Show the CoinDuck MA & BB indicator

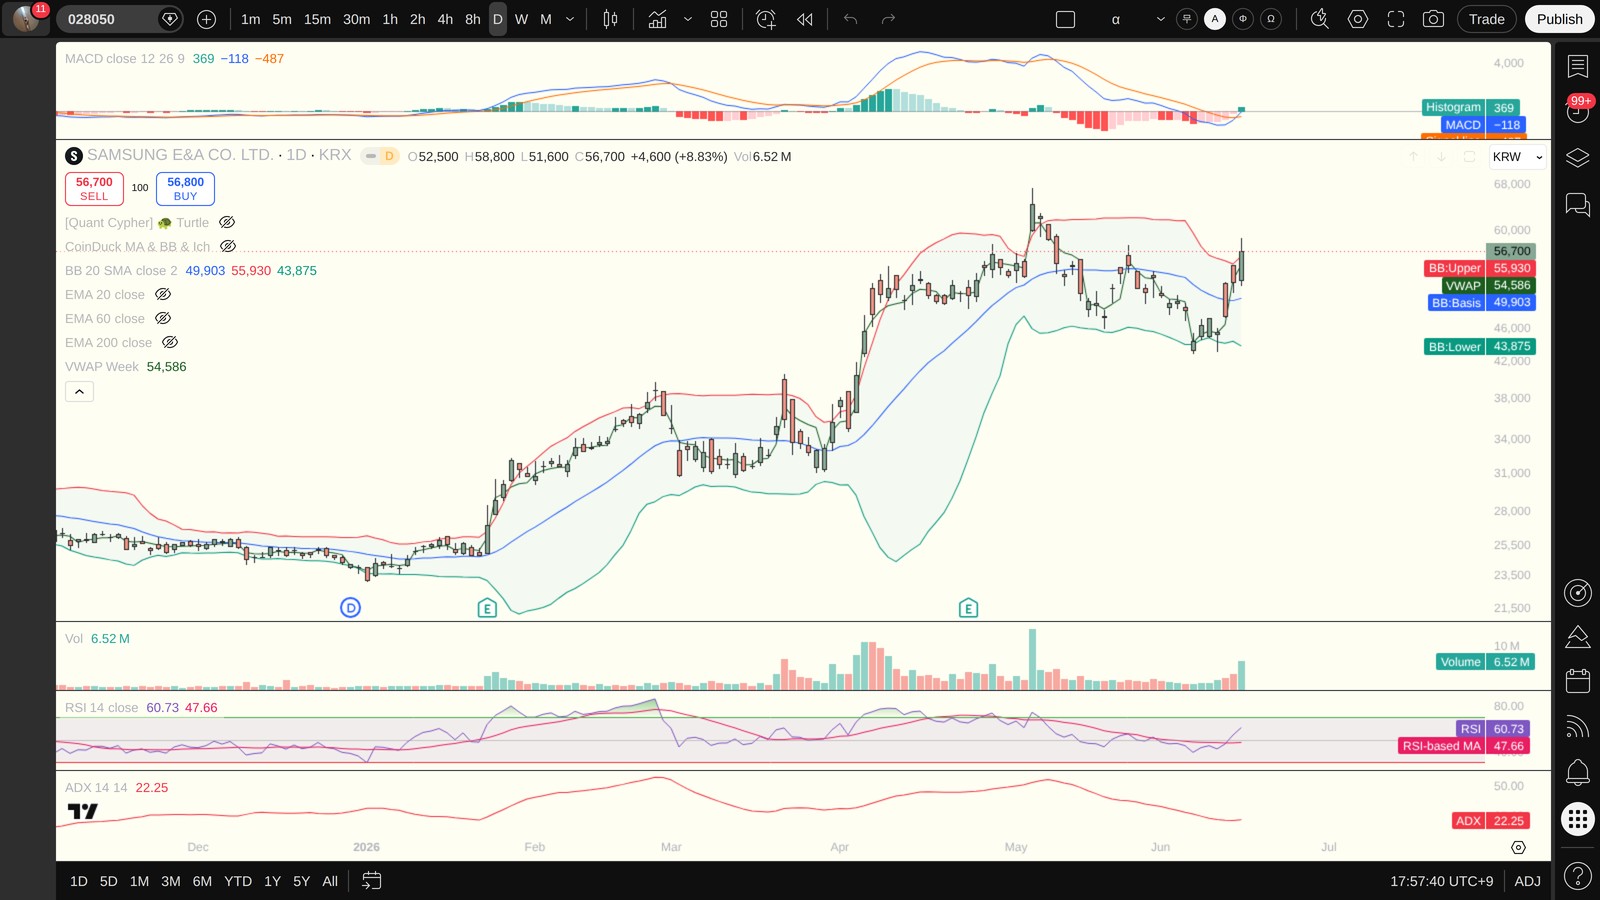tap(228, 247)
